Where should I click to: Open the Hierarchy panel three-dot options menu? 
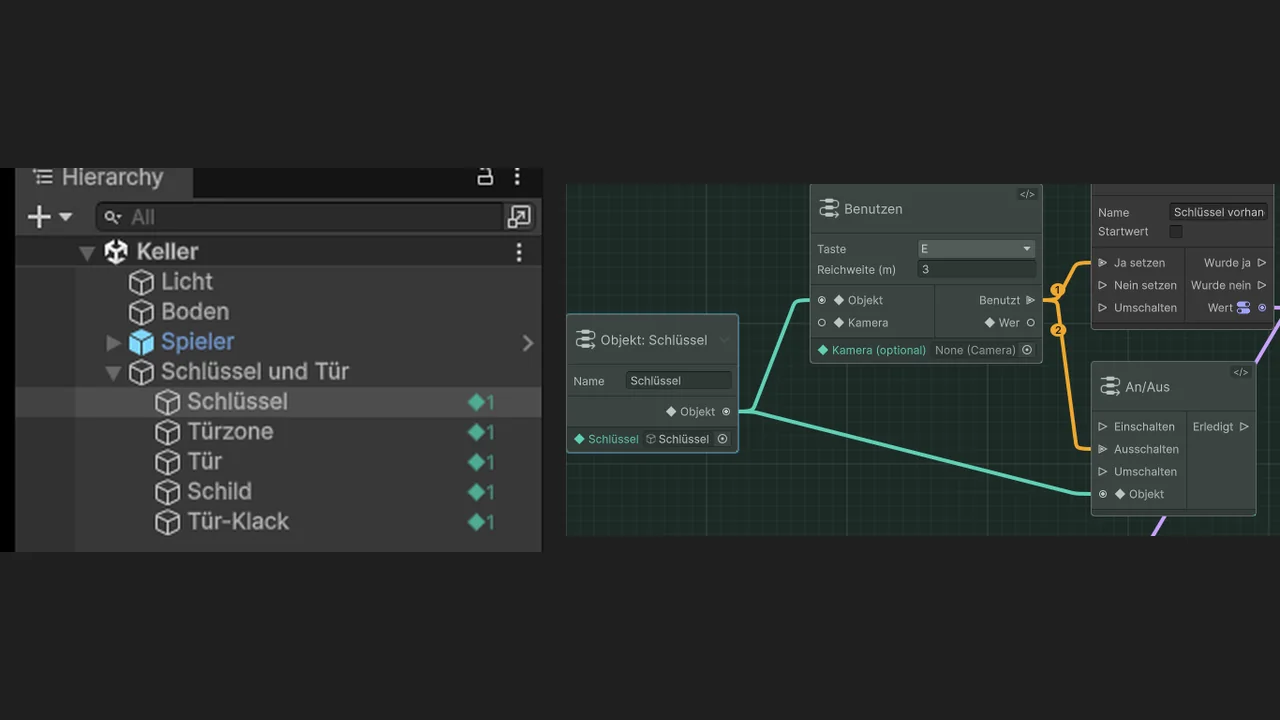click(x=517, y=177)
